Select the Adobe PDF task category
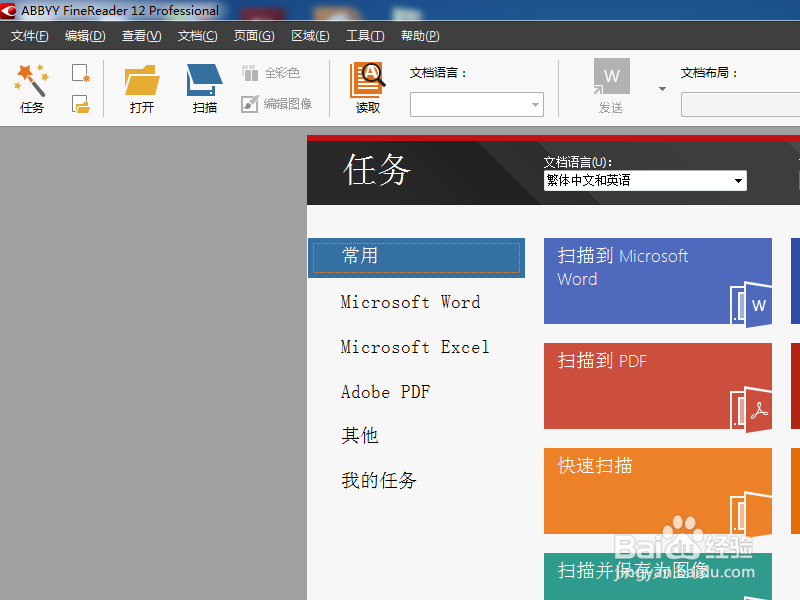Viewport: 800px width, 600px height. pos(385,392)
